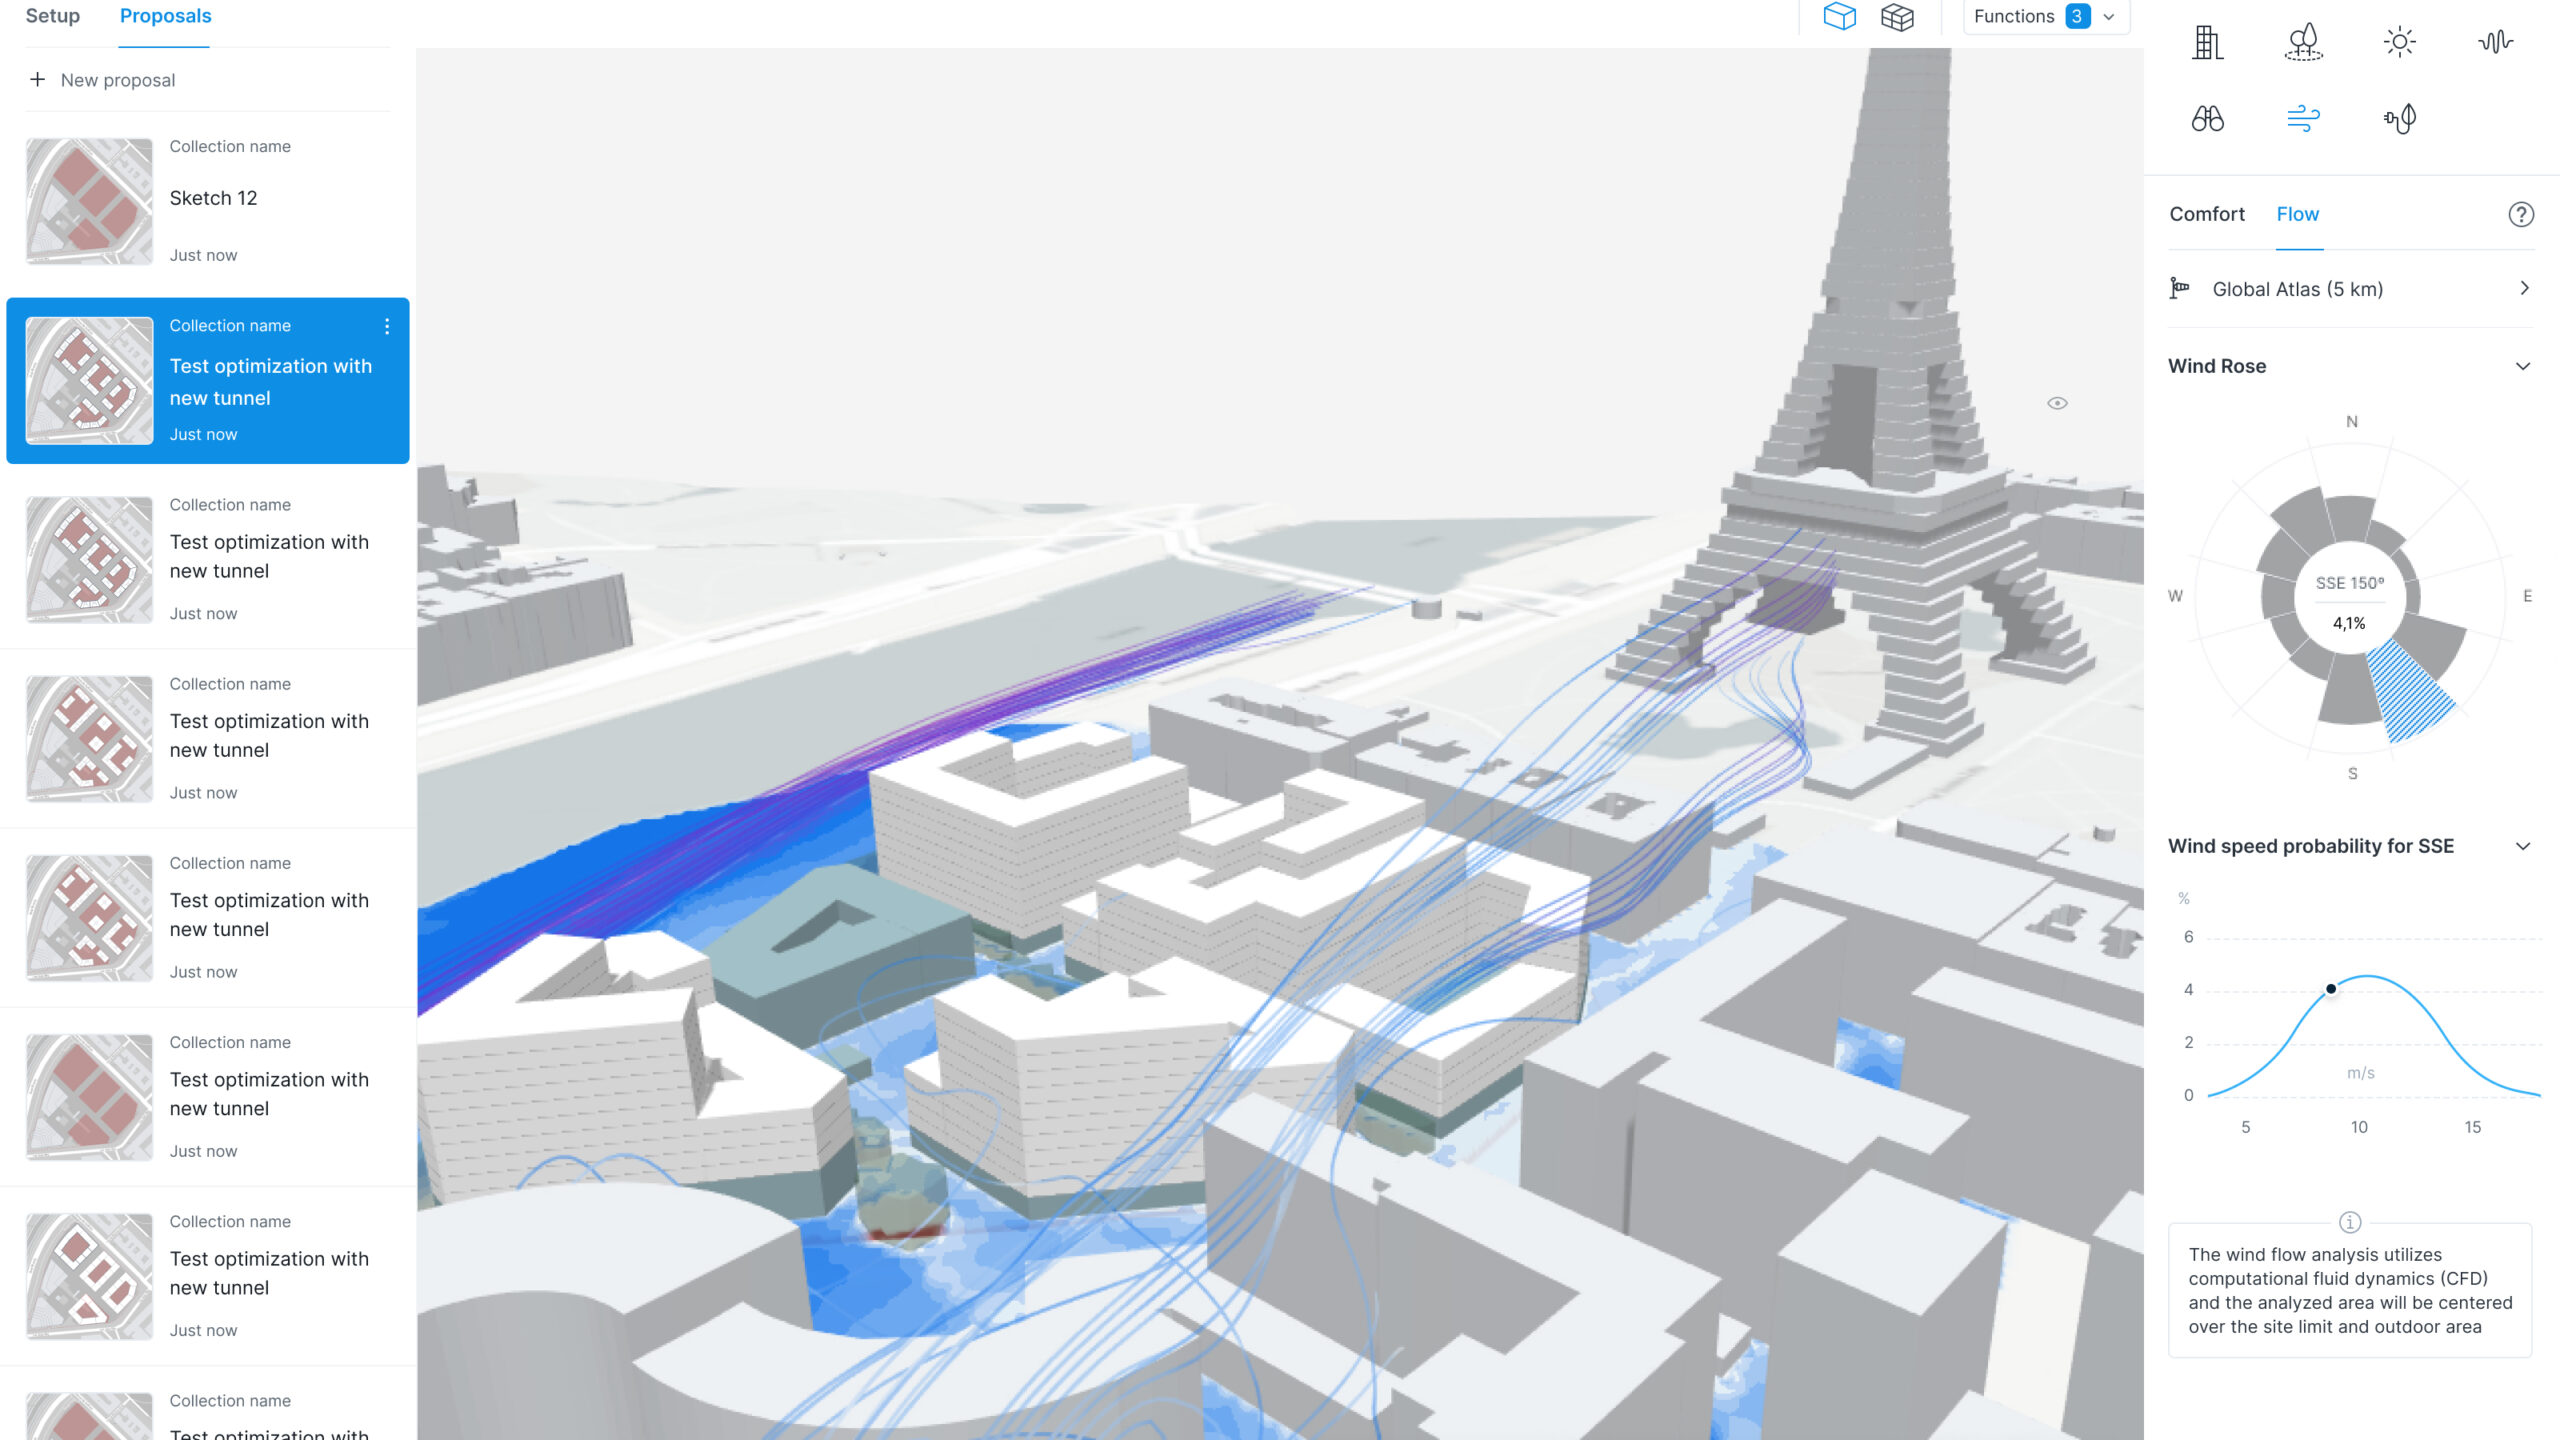Expand Global Atlas (5 km) chevron

tap(2524, 289)
